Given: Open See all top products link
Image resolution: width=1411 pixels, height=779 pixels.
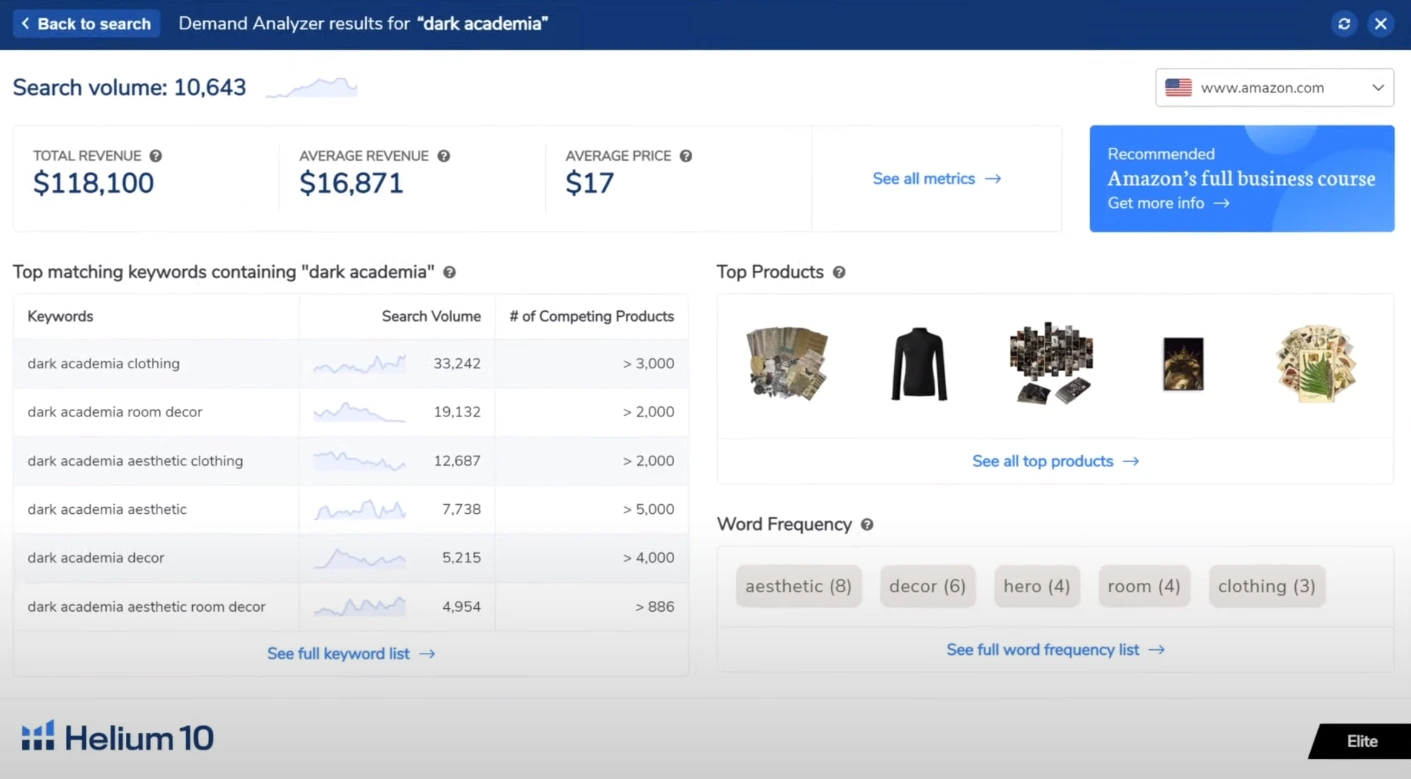Looking at the screenshot, I should click(x=1055, y=461).
